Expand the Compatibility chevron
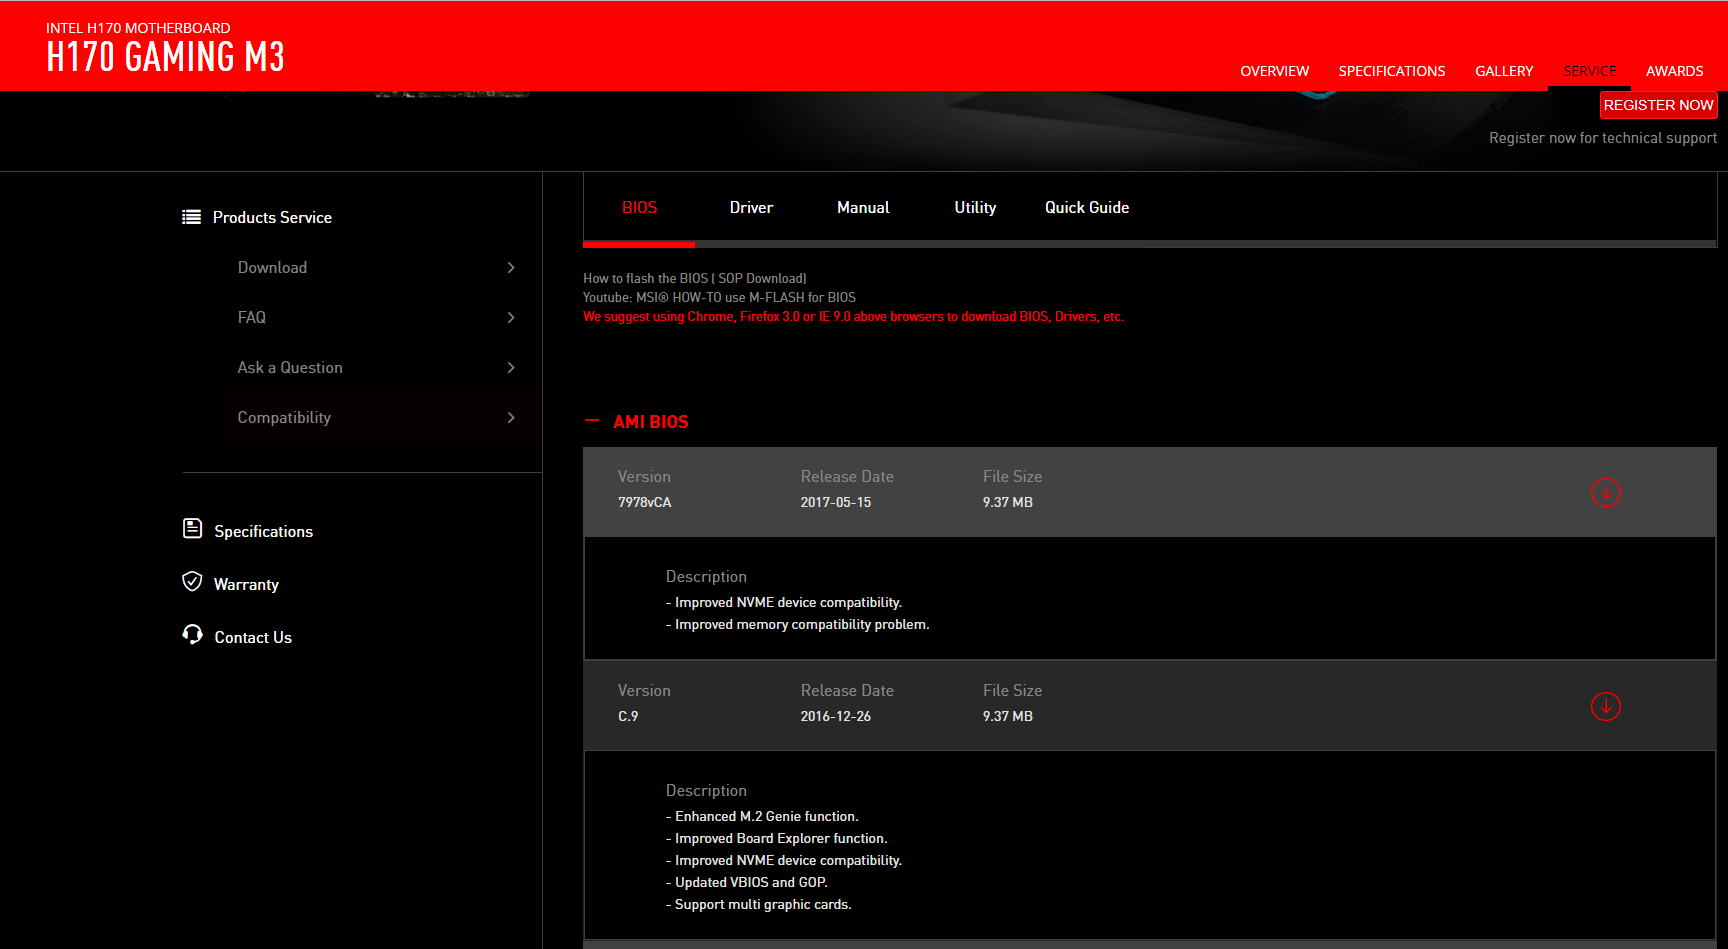Image resolution: width=1728 pixels, height=949 pixels. 511,417
